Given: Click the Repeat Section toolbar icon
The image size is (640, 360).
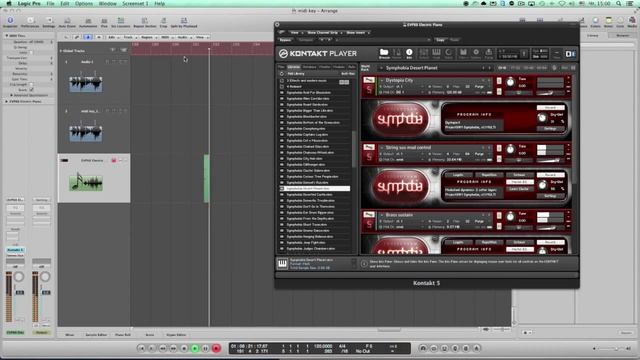Looking at the screenshot, I should (144, 21).
